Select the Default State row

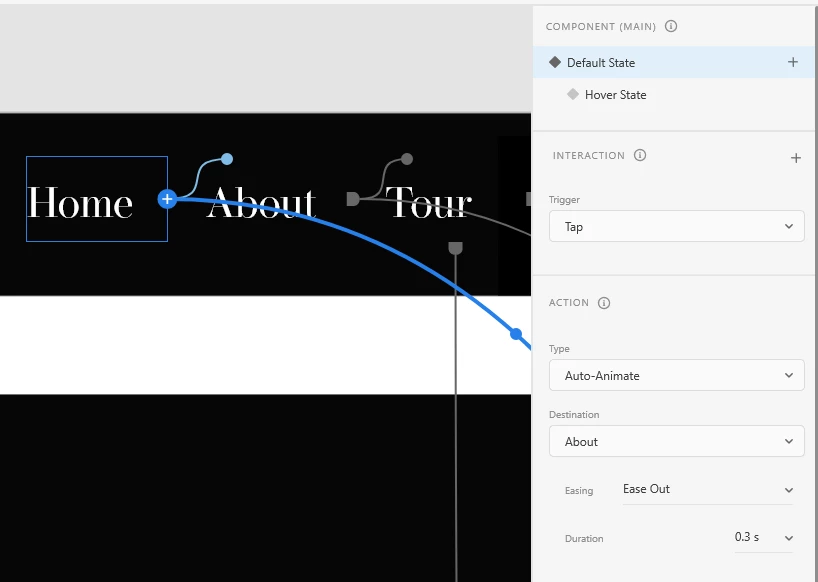[673, 63]
